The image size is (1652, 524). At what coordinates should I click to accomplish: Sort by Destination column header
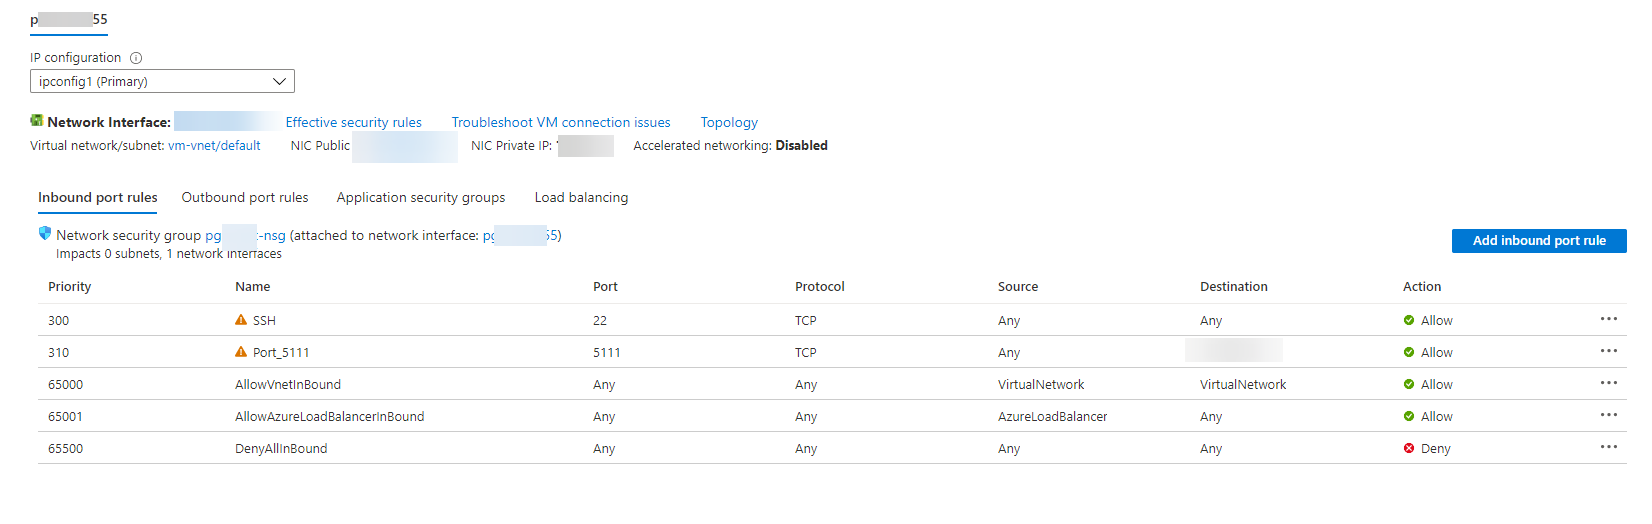pos(1234,287)
